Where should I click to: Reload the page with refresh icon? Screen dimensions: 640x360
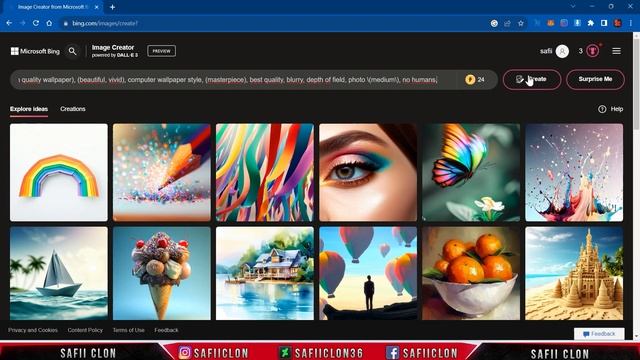36,23
